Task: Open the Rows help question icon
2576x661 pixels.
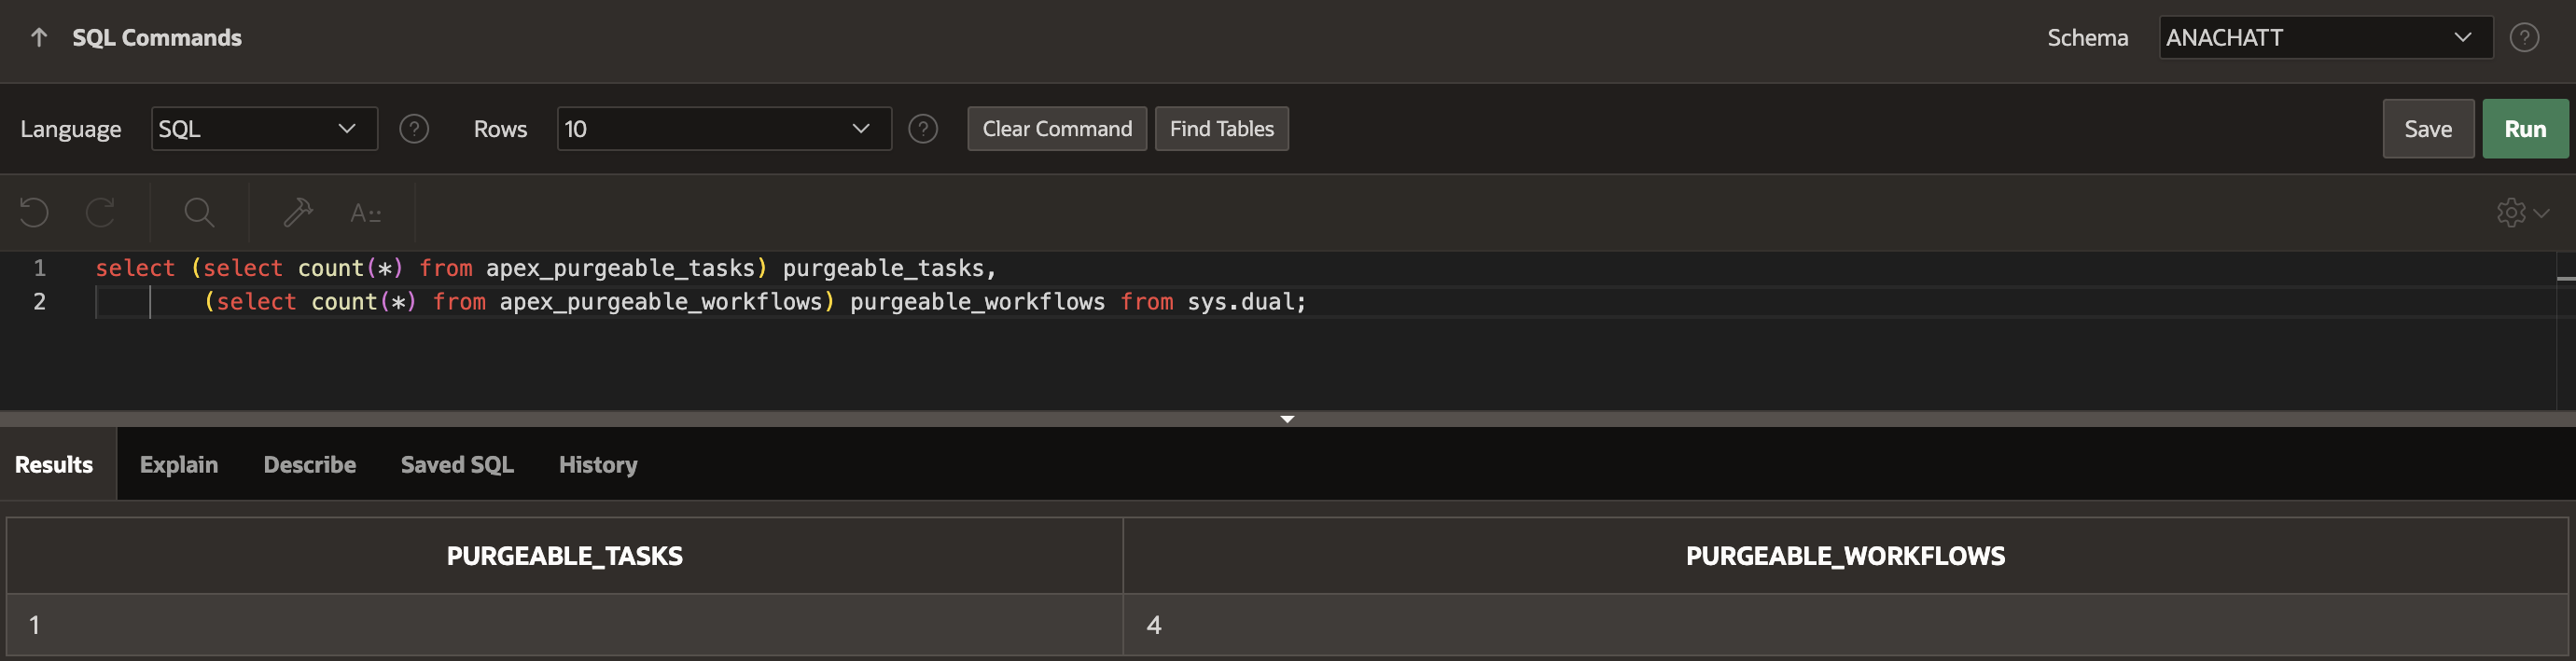Action: [x=923, y=129]
